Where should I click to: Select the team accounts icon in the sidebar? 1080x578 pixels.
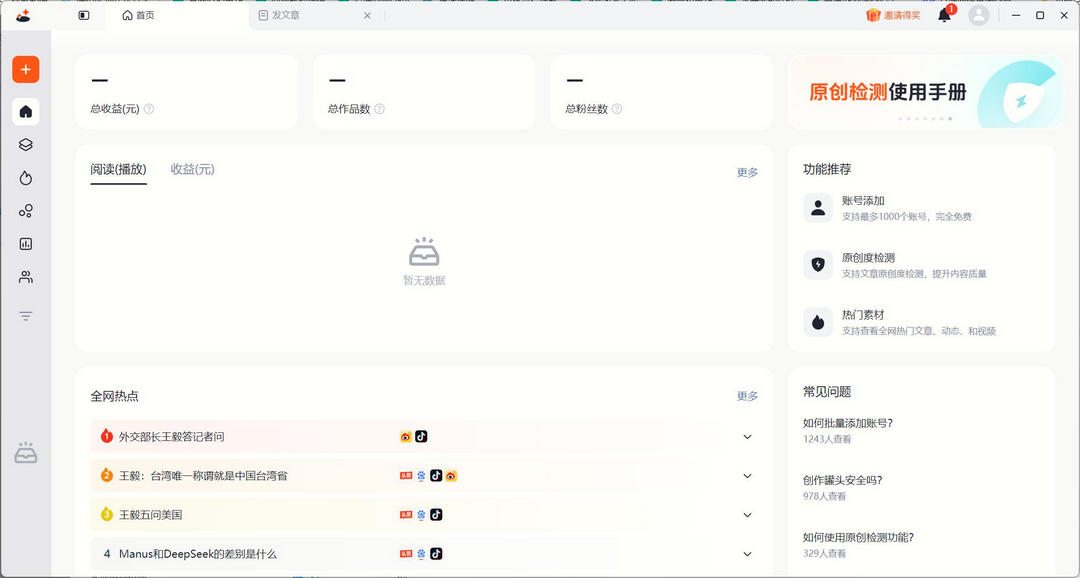(x=24, y=277)
